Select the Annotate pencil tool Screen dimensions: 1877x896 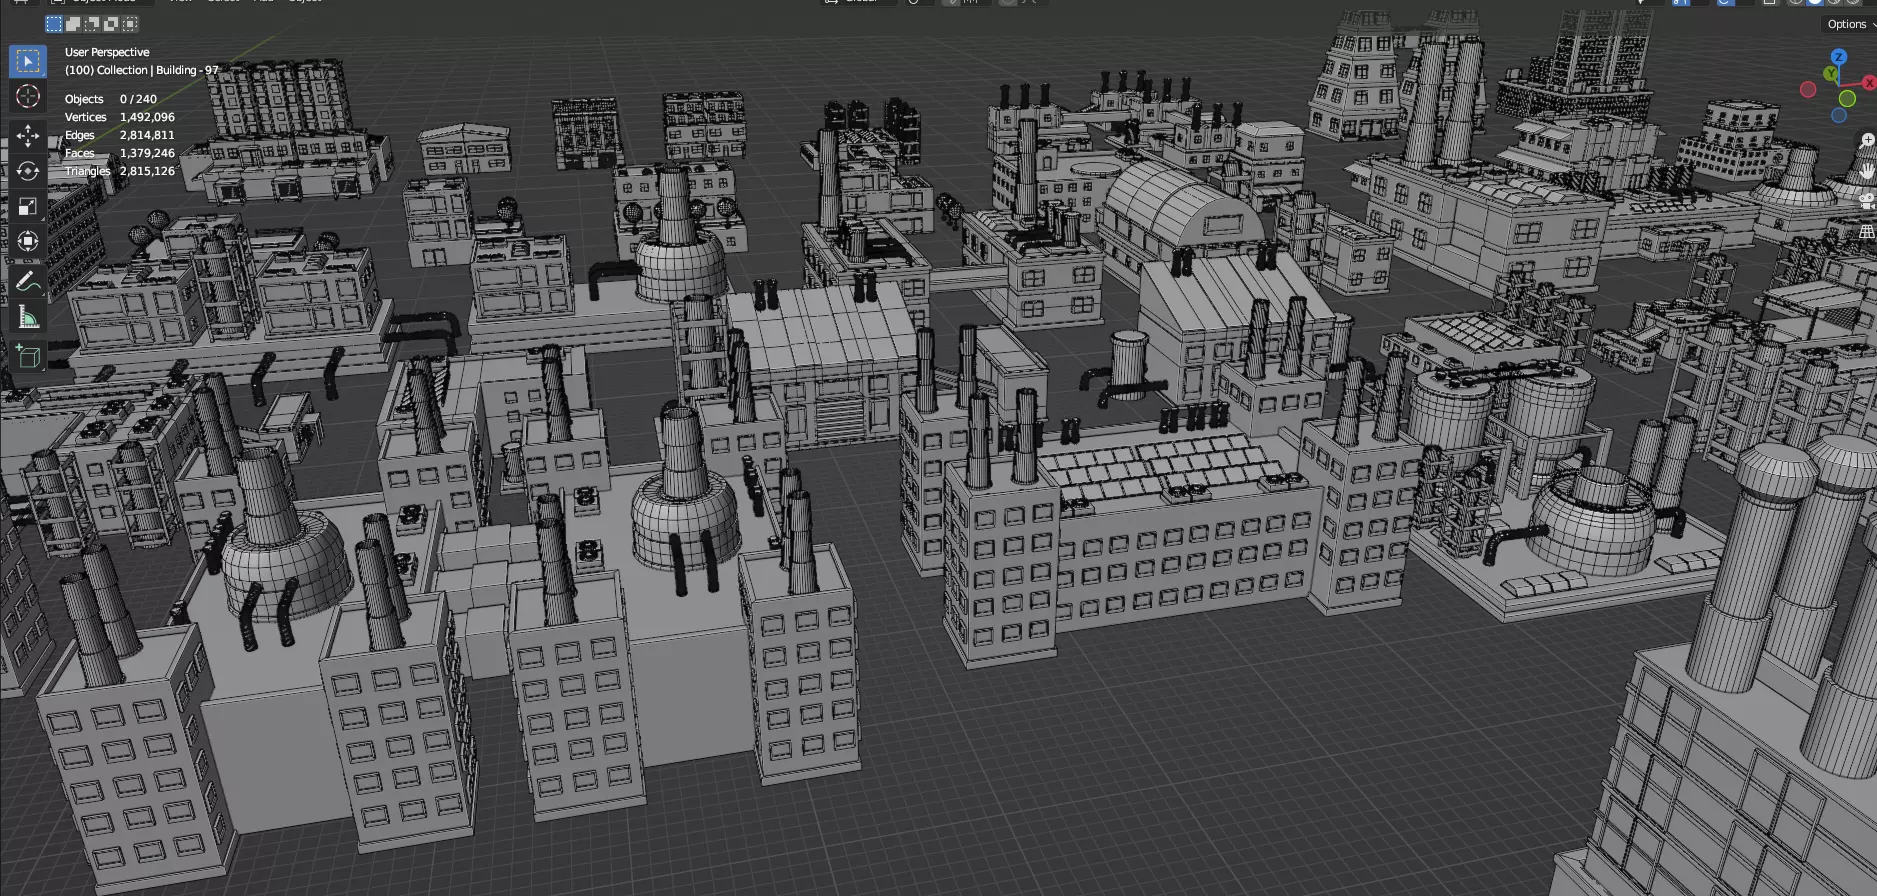[x=28, y=282]
